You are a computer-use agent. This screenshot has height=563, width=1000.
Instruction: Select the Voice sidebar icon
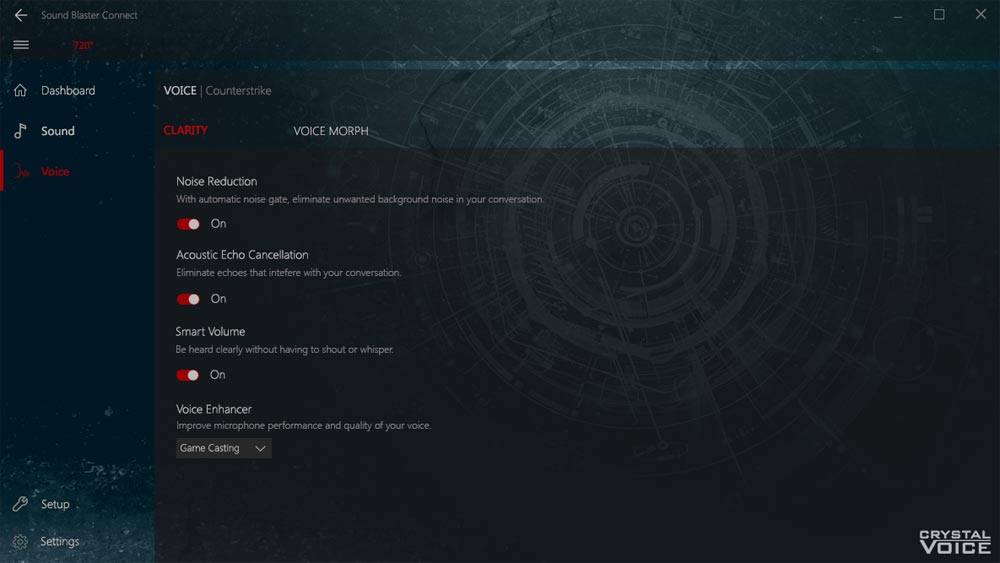[21, 172]
